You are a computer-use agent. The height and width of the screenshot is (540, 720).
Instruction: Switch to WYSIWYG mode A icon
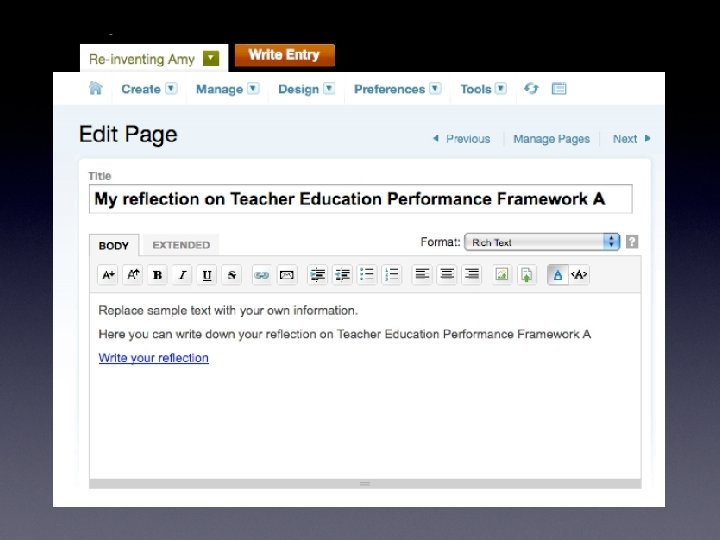(558, 275)
